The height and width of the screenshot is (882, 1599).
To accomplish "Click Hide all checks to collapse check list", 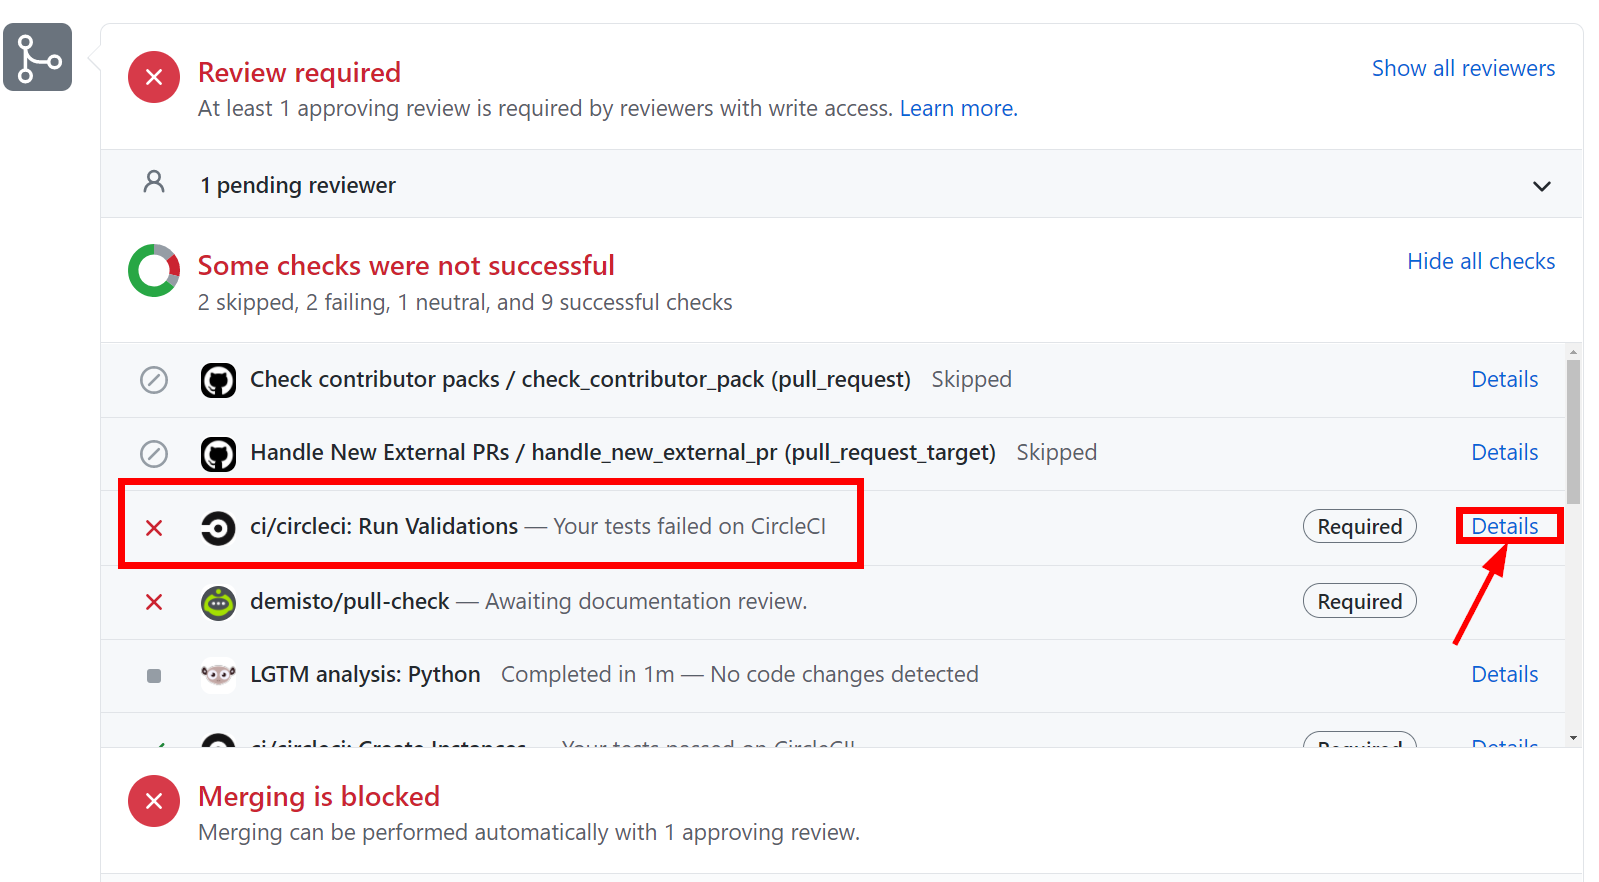I will click(1481, 261).
